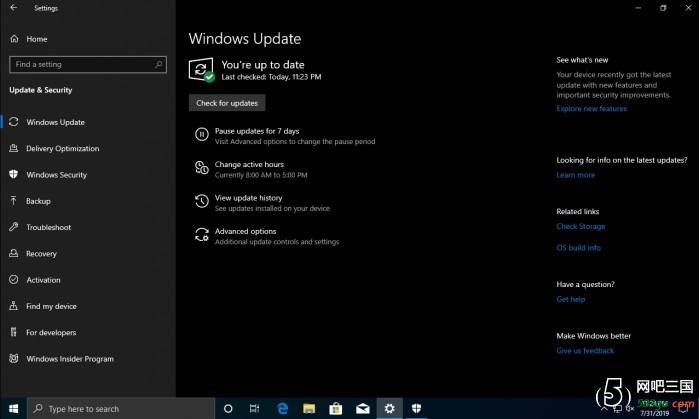Click the taskbar Type here to search box

[x=121, y=408]
